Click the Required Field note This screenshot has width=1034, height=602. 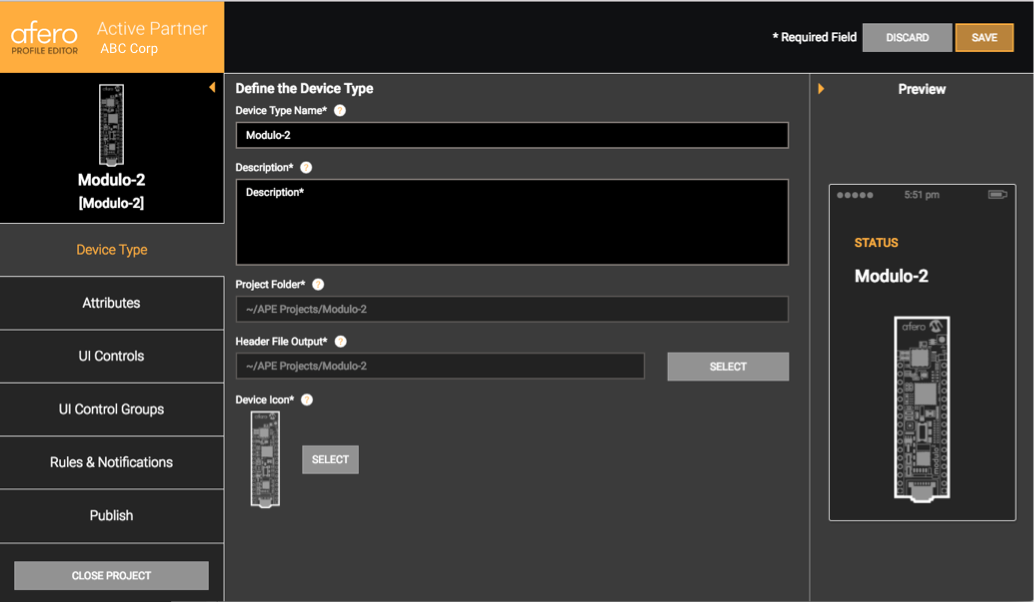point(814,38)
